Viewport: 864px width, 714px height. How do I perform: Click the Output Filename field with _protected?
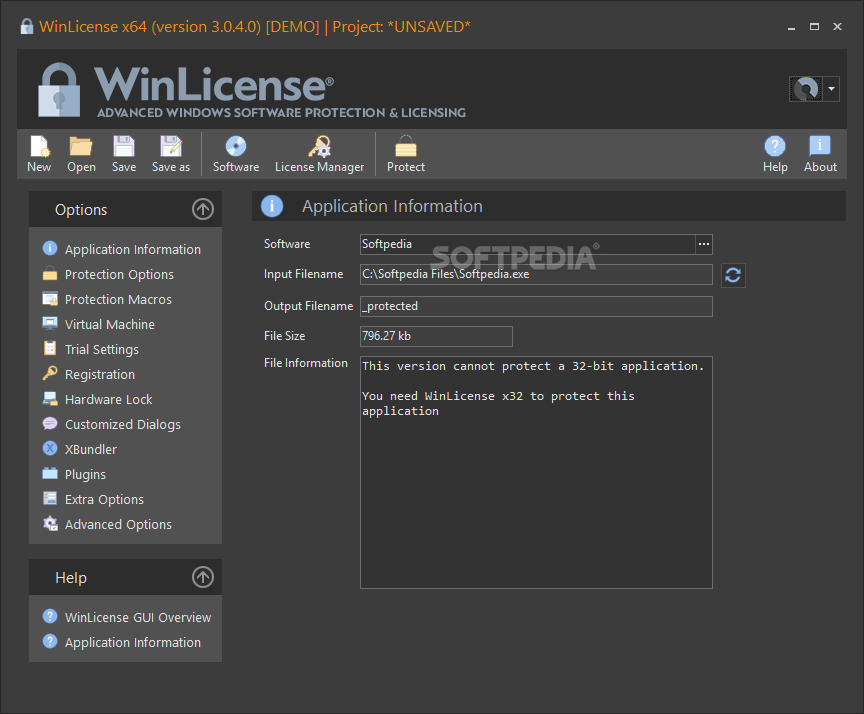coord(536,306)
